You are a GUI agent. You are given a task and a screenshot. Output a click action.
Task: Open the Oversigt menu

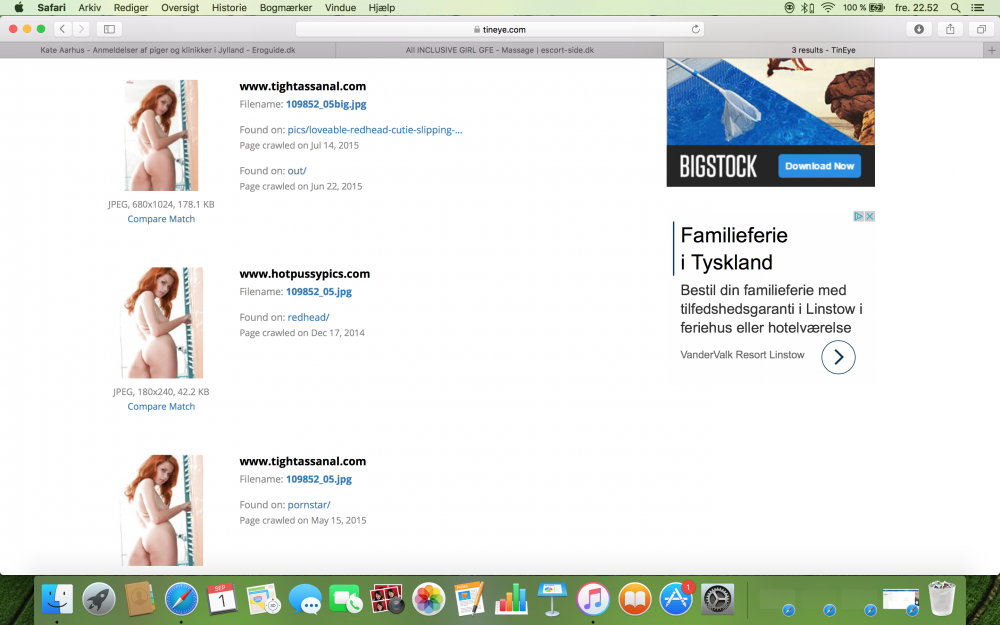(180, 8)
